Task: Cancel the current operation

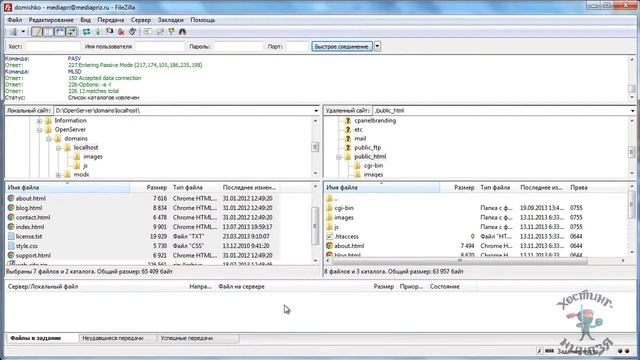Action: pyautogui.click(x=110, y=31)
